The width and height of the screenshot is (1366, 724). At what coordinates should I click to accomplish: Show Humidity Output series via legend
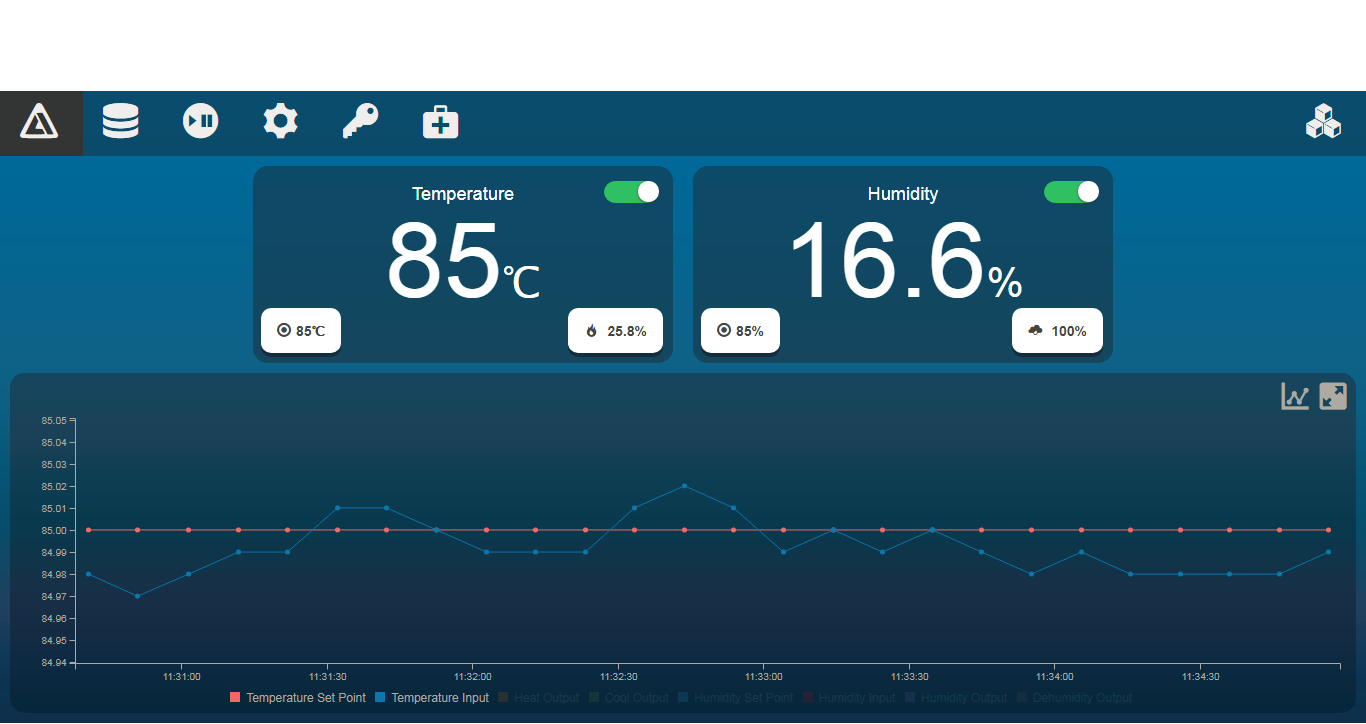pos(956,698)
